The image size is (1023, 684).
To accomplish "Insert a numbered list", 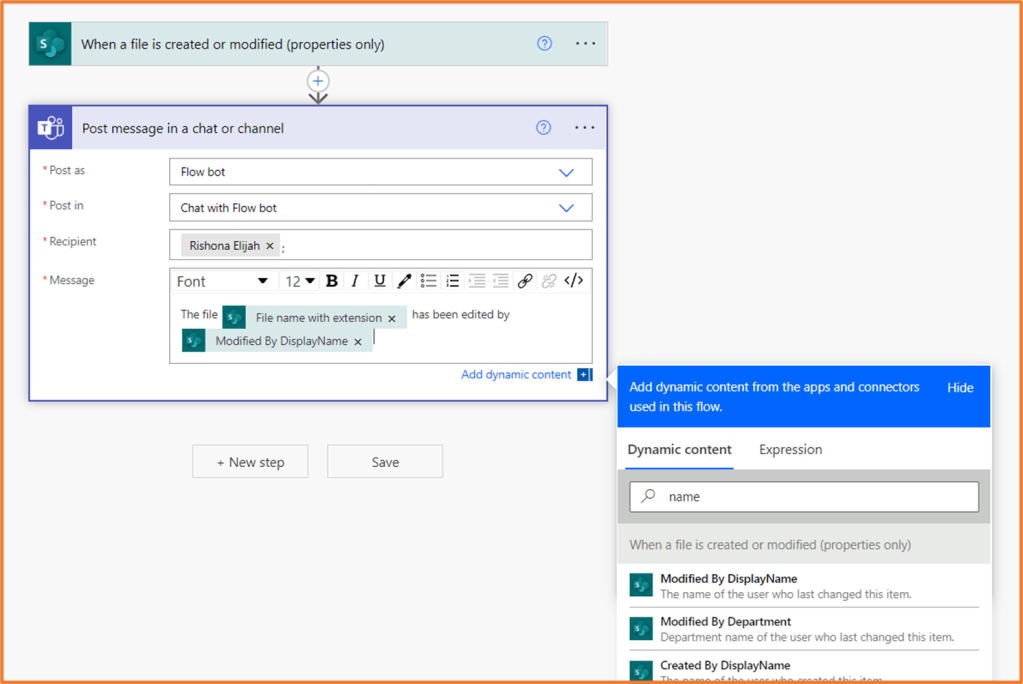I will (x=452, y=281).
